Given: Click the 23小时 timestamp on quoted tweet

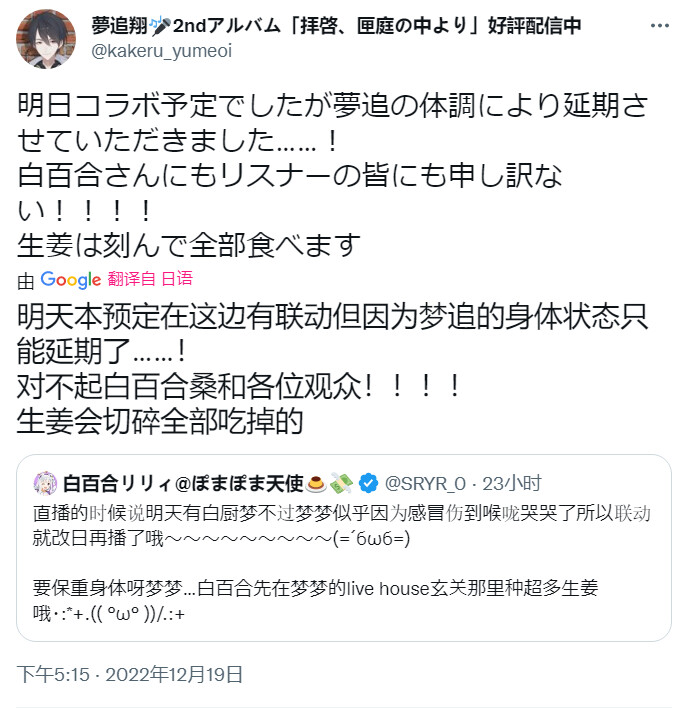Looking at the screenshot, I should click(x=511, y=484).
